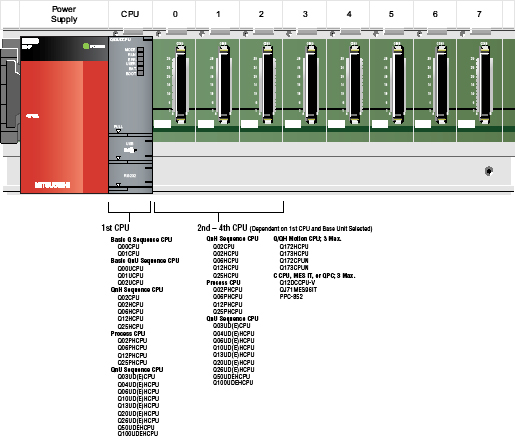Click the CPU module LED indicator panel

[x=140, y=61]
